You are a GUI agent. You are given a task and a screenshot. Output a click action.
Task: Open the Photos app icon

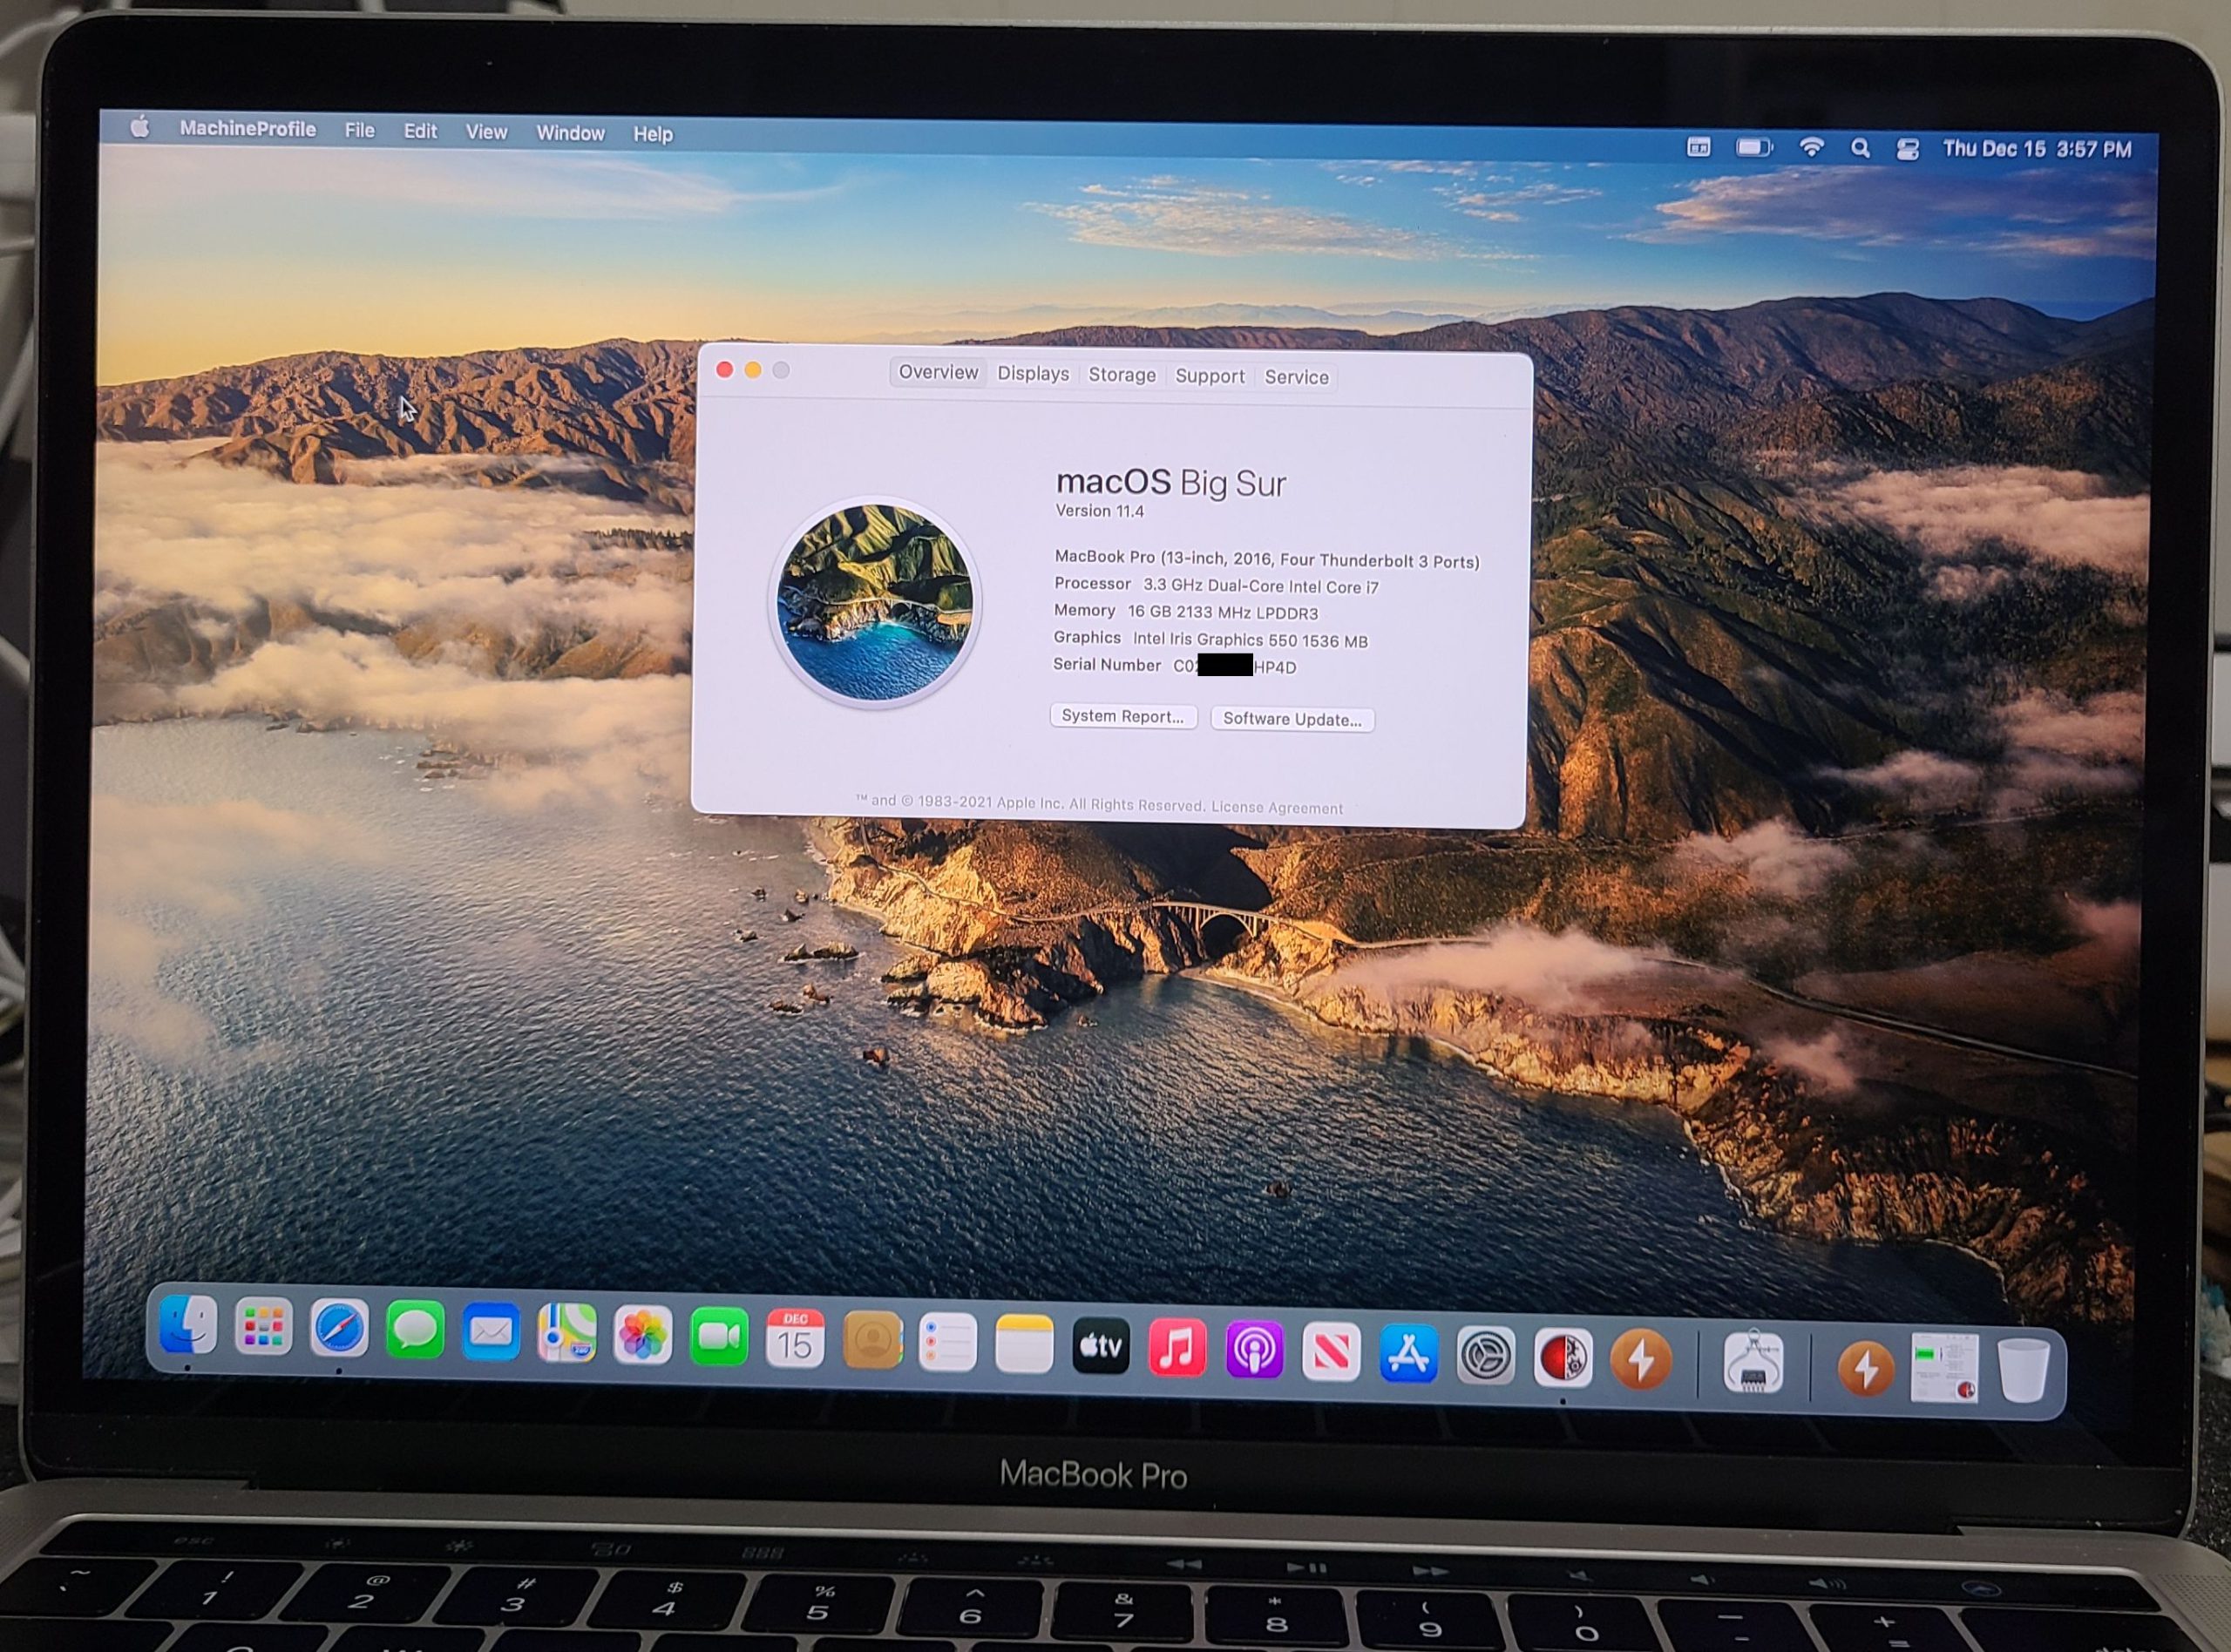[x=642, y=1336]
